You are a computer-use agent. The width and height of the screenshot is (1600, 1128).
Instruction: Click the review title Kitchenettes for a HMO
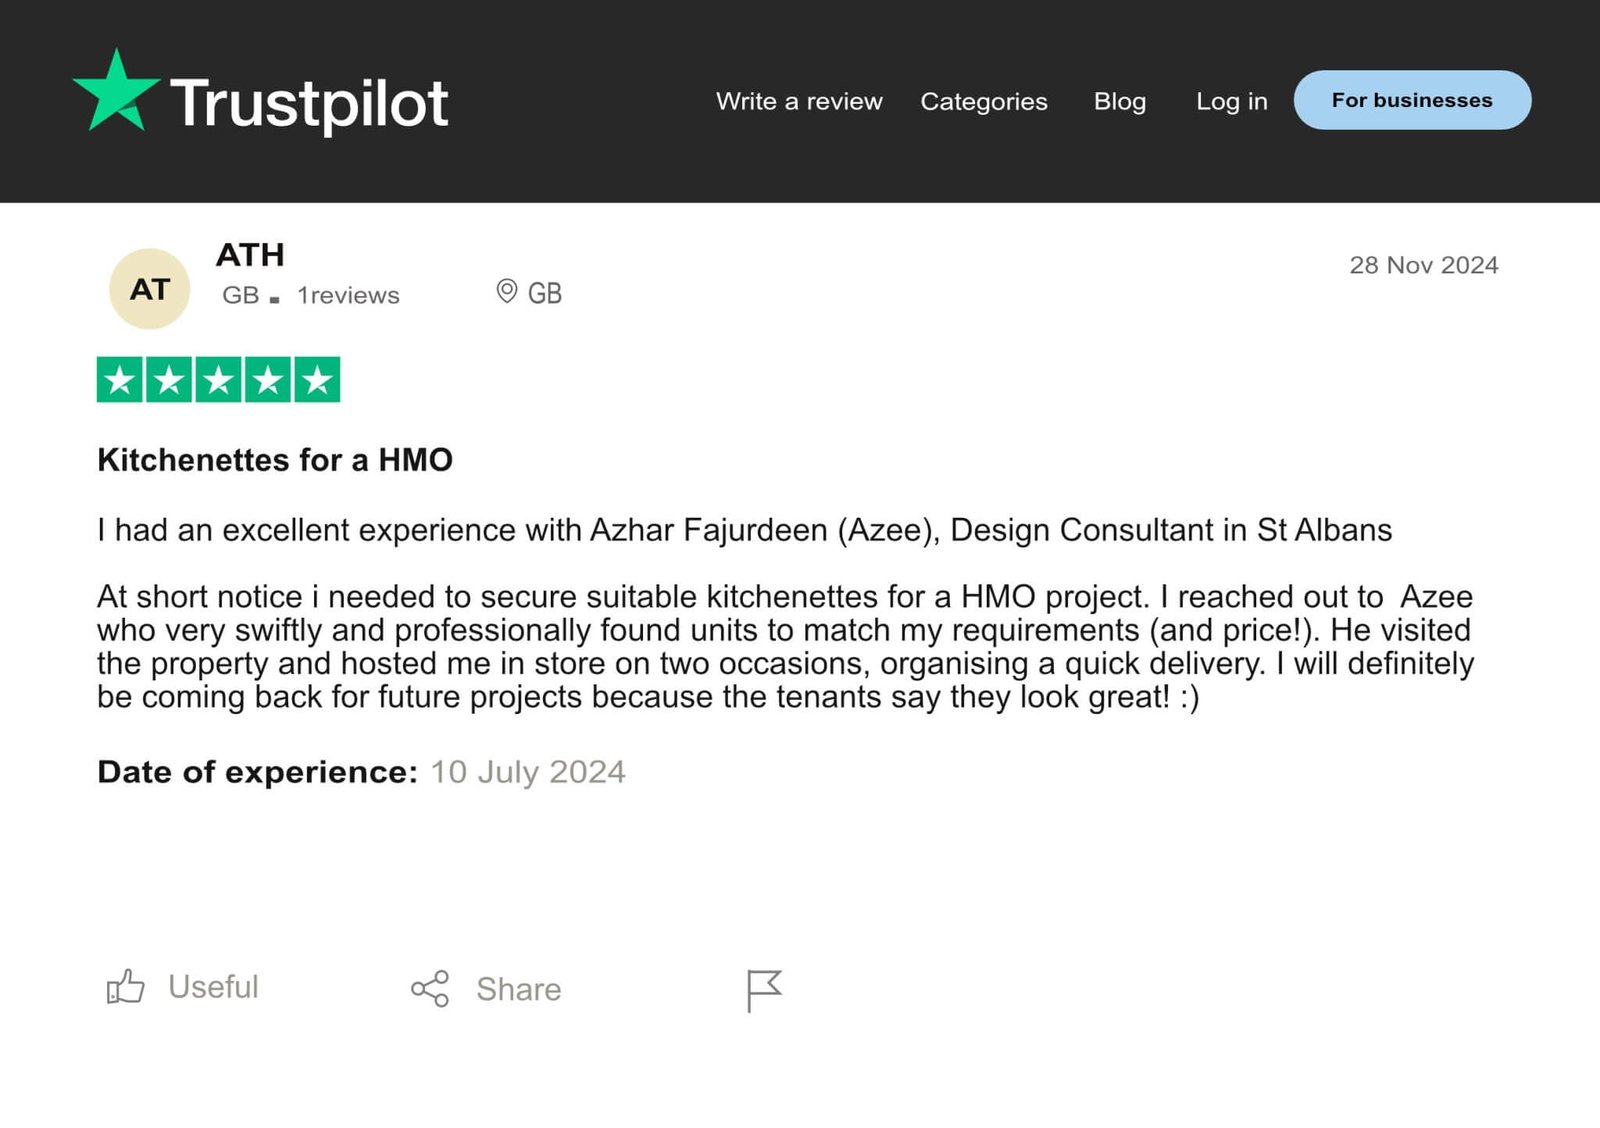tap(275, 460)
